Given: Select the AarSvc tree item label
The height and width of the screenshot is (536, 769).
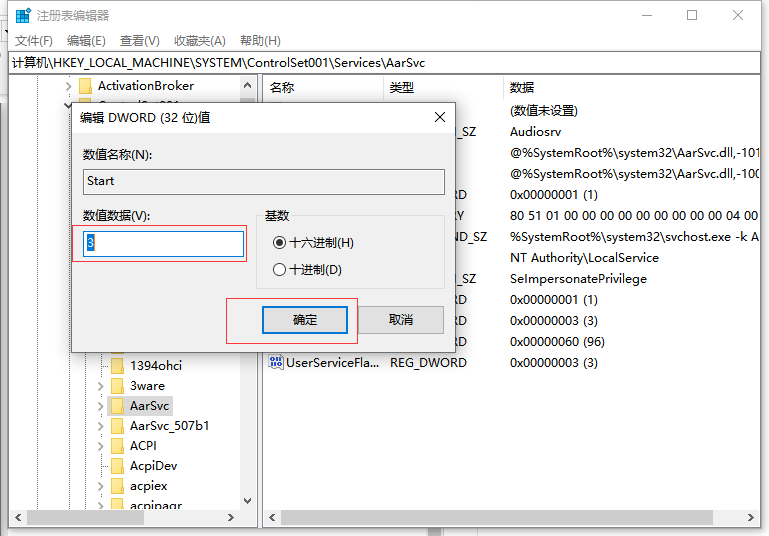Looking at the screenshot, I should [150, 406].
